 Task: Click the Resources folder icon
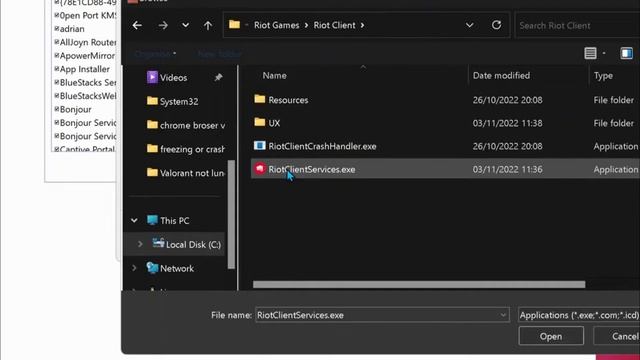point(260,99)
